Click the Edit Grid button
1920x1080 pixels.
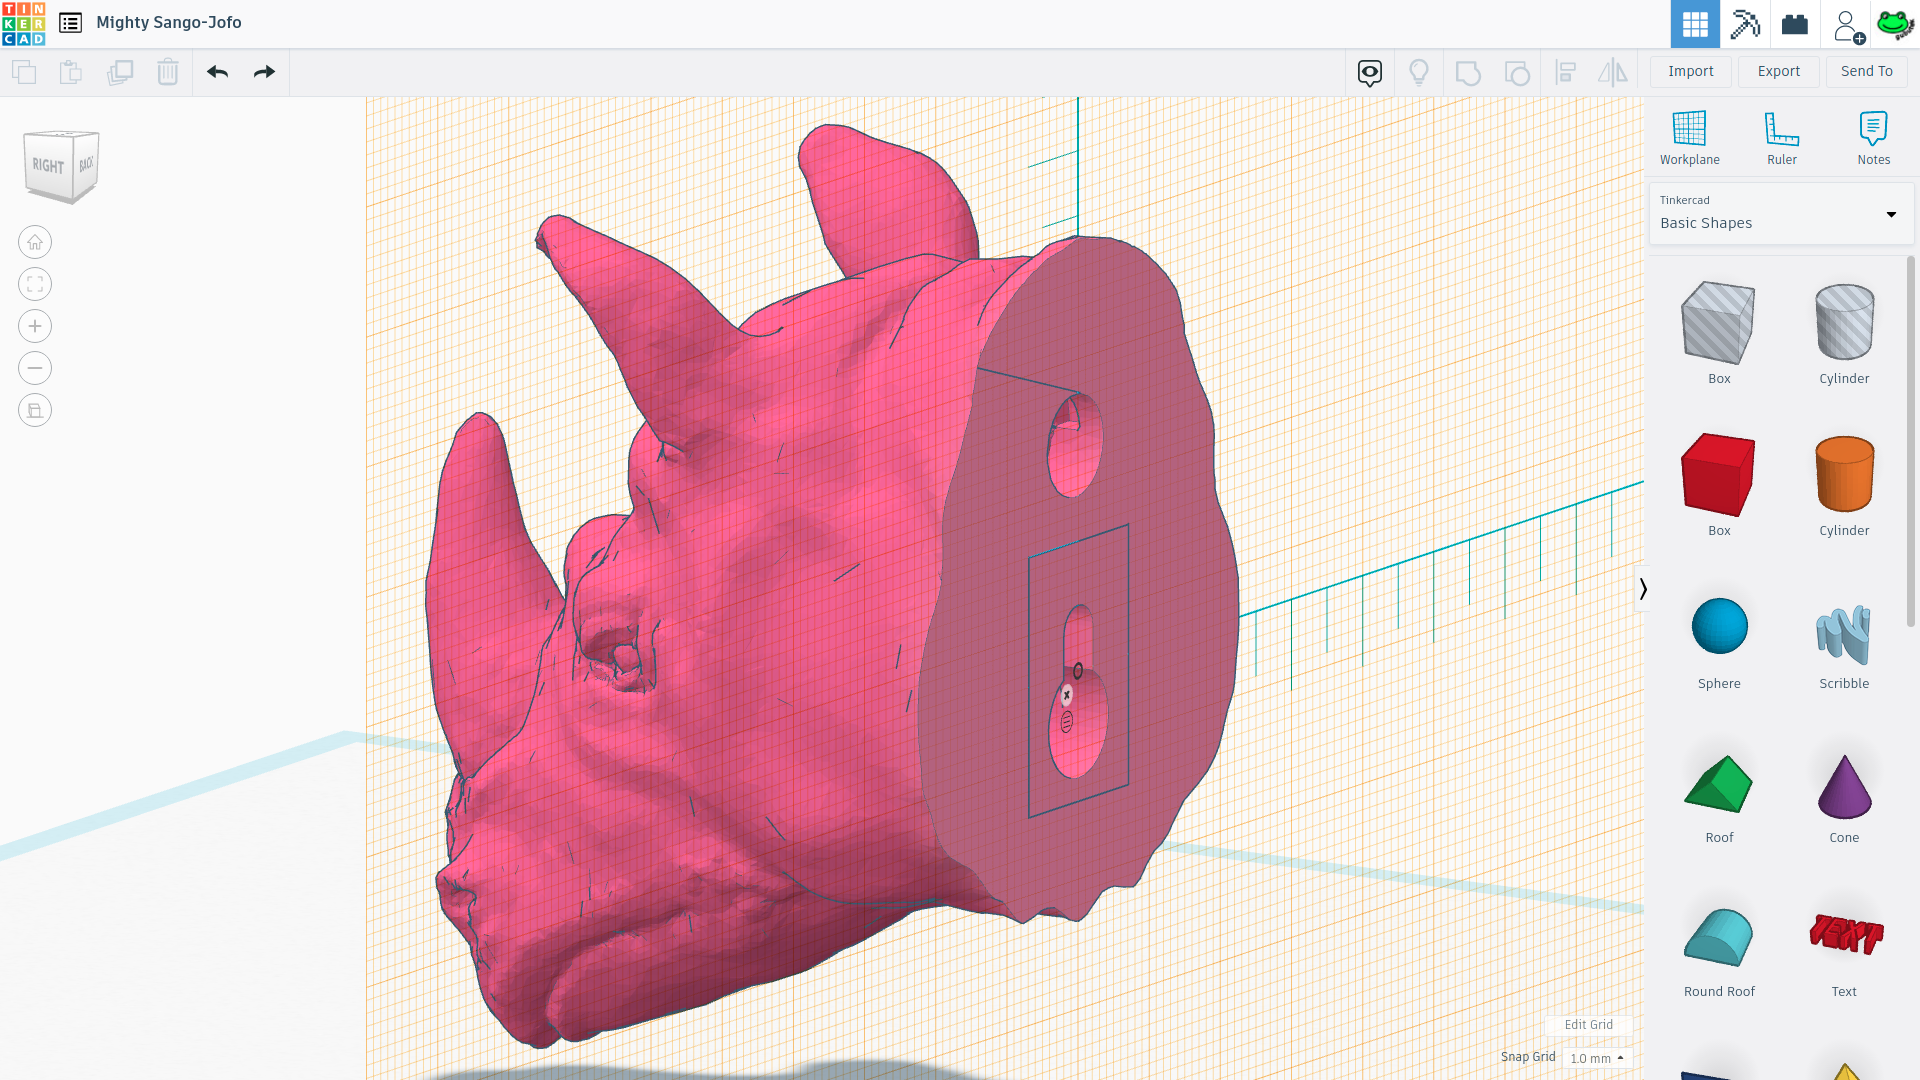pos(1588,1024)
